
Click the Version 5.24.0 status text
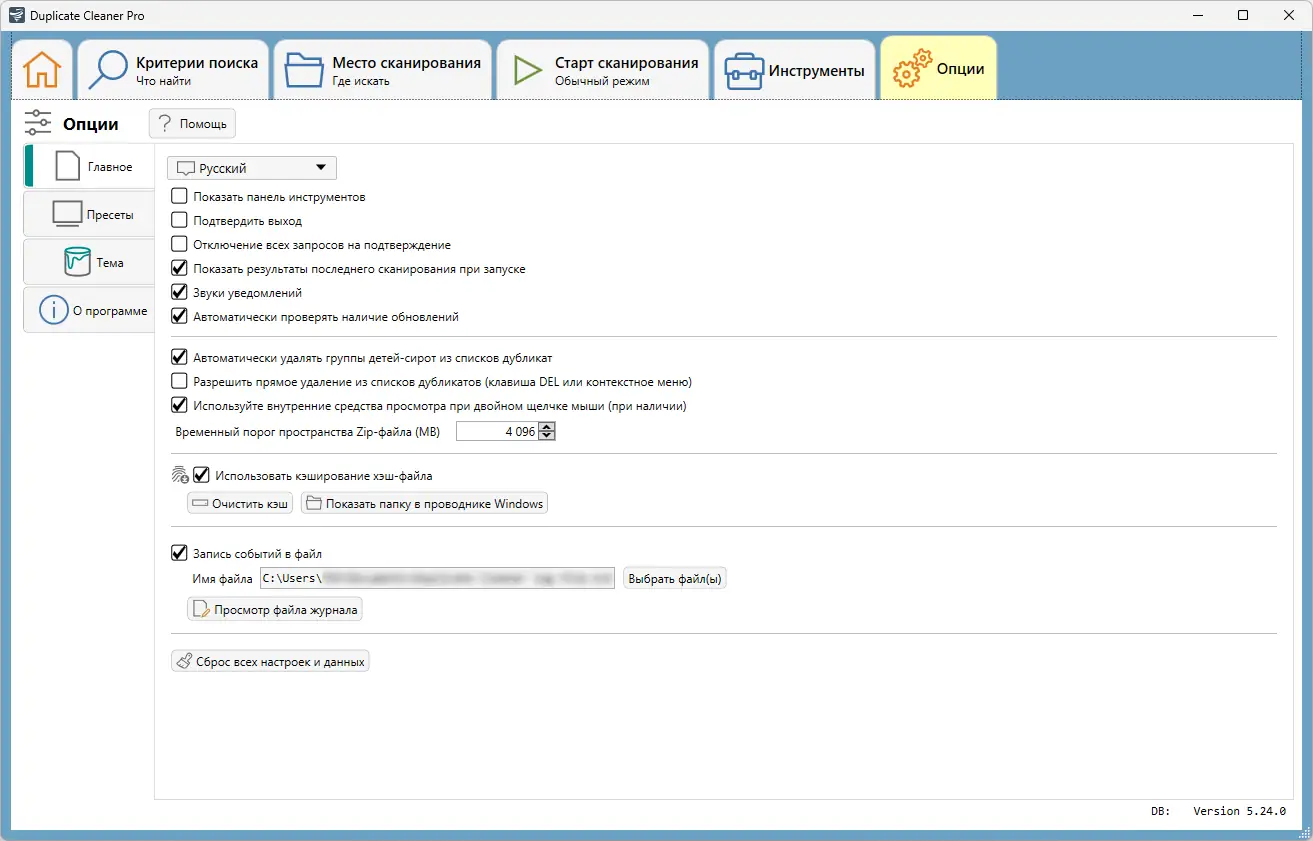(1239, 811)
